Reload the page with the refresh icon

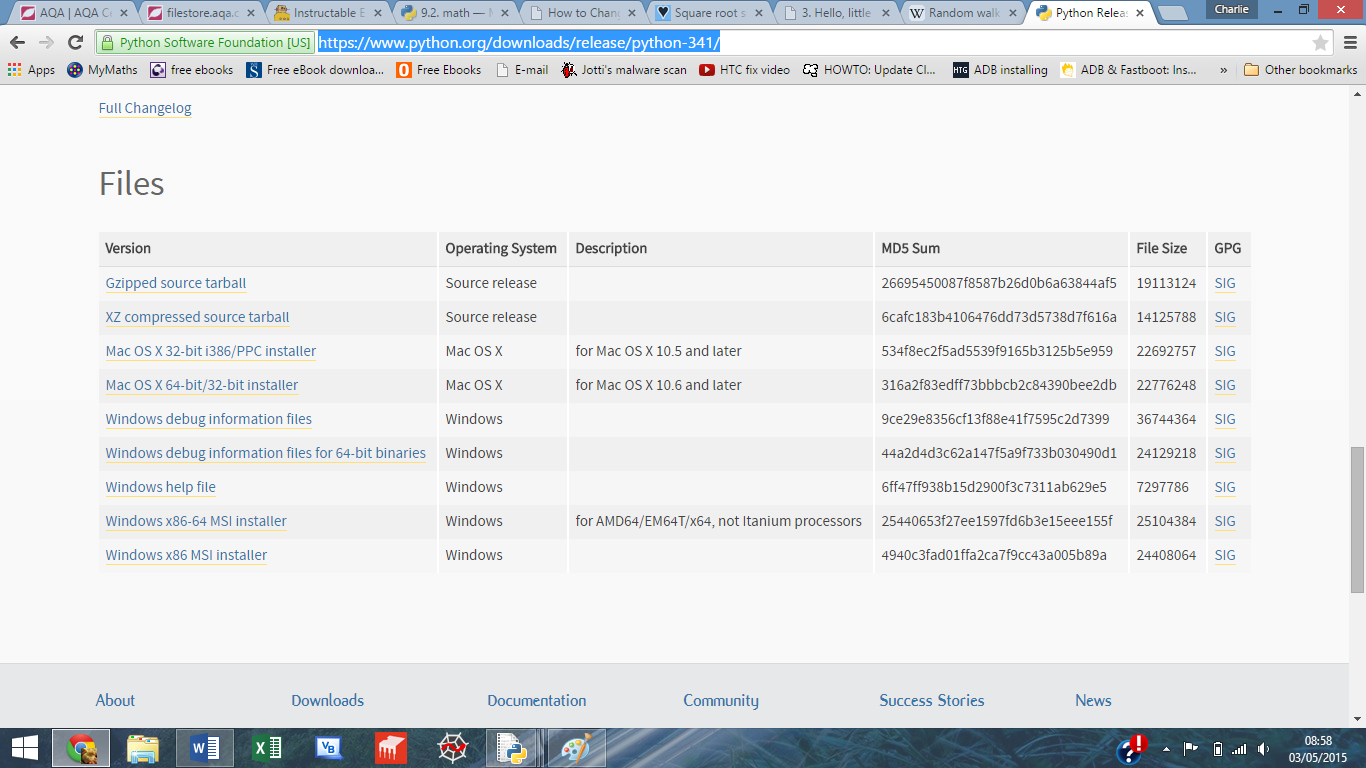(75, 42)
